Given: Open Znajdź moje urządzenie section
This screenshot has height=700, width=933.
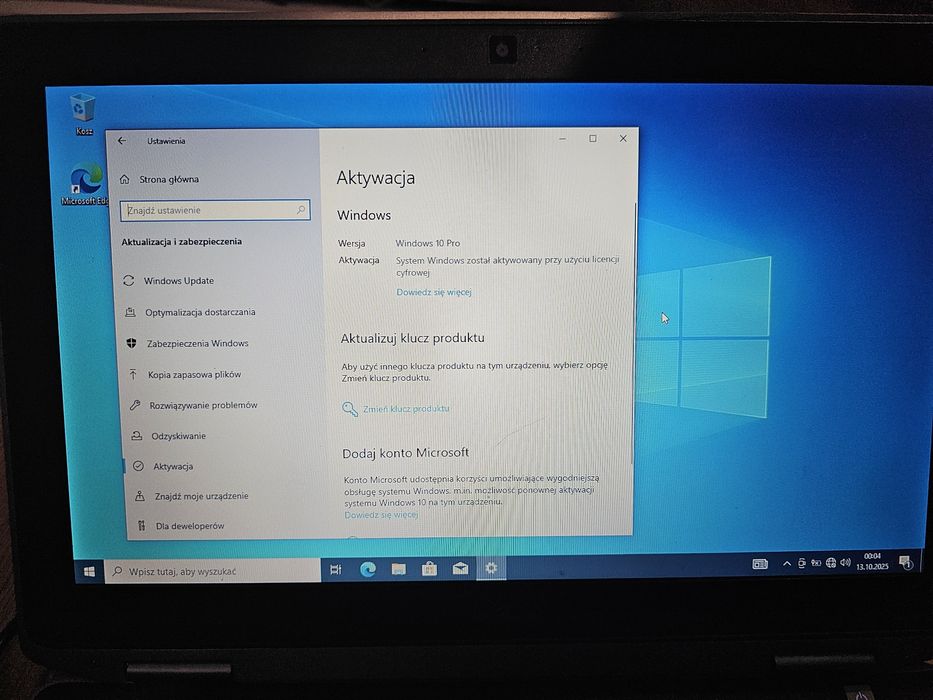Looking at the screenshot, I should pyautogui.click(x=191, y=496).
